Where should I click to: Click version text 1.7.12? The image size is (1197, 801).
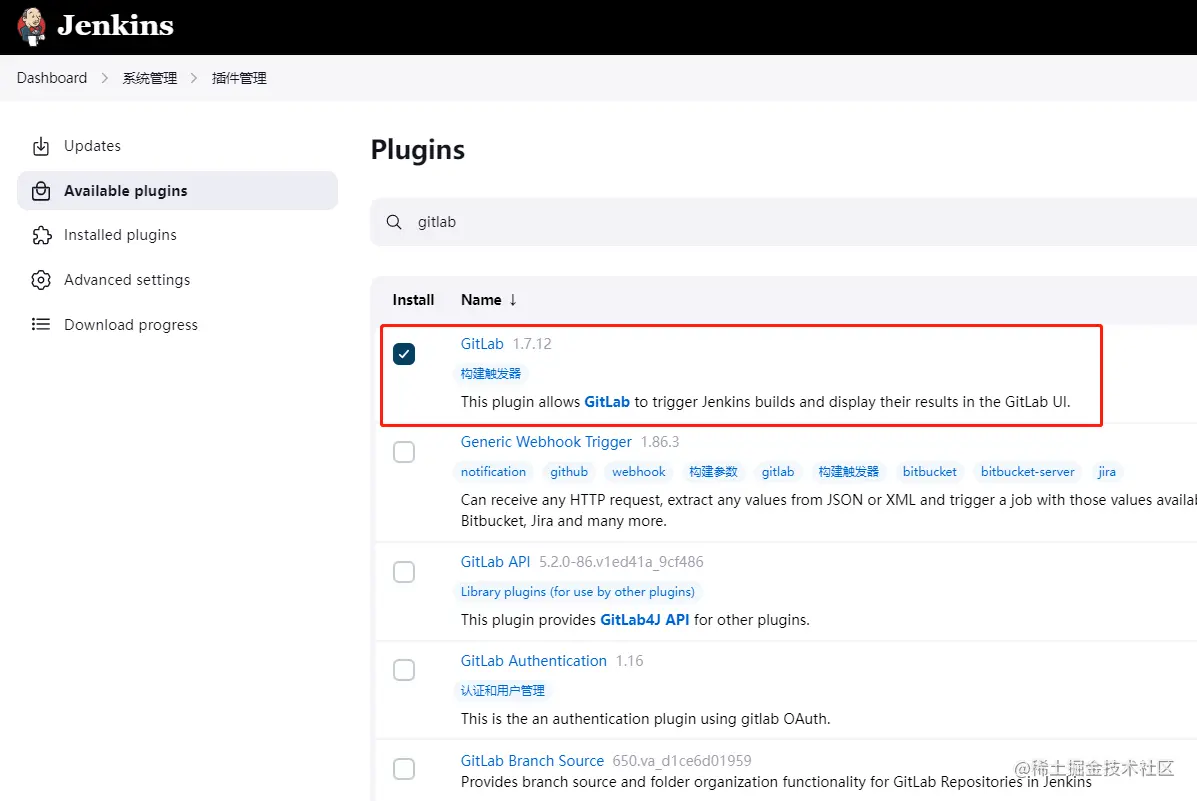pos(532,344)
